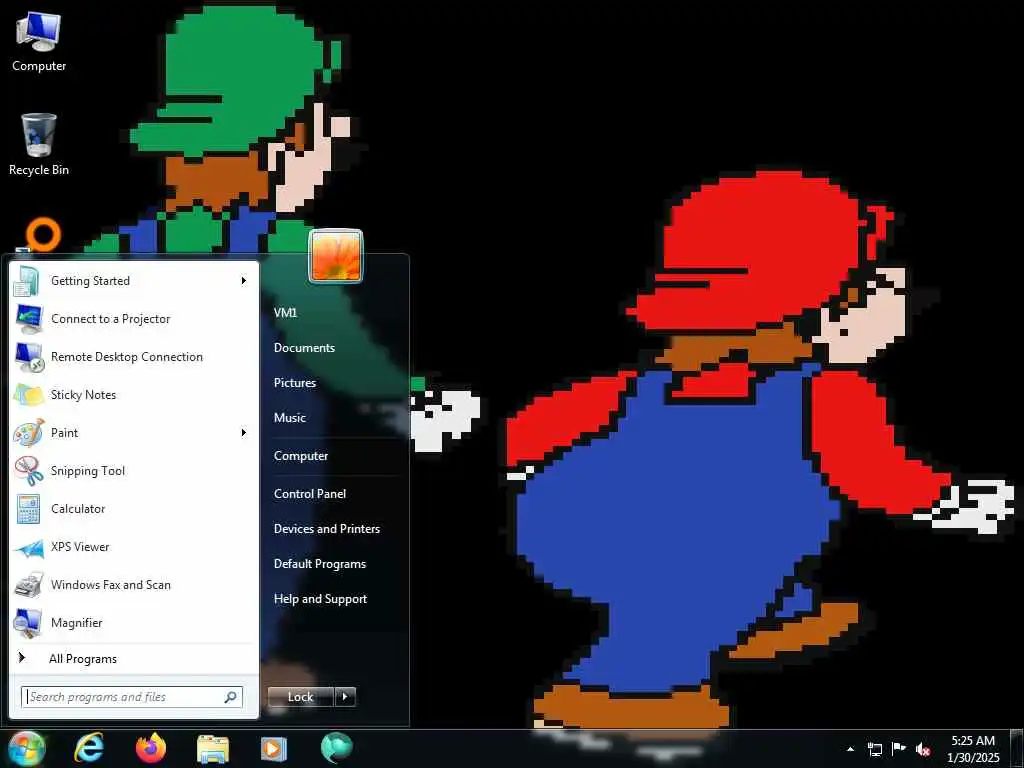Image resolution: width=1024 pixels, height=768 pixels.
Task: Open Pictures library from Start menu
Action: point(295,383)
